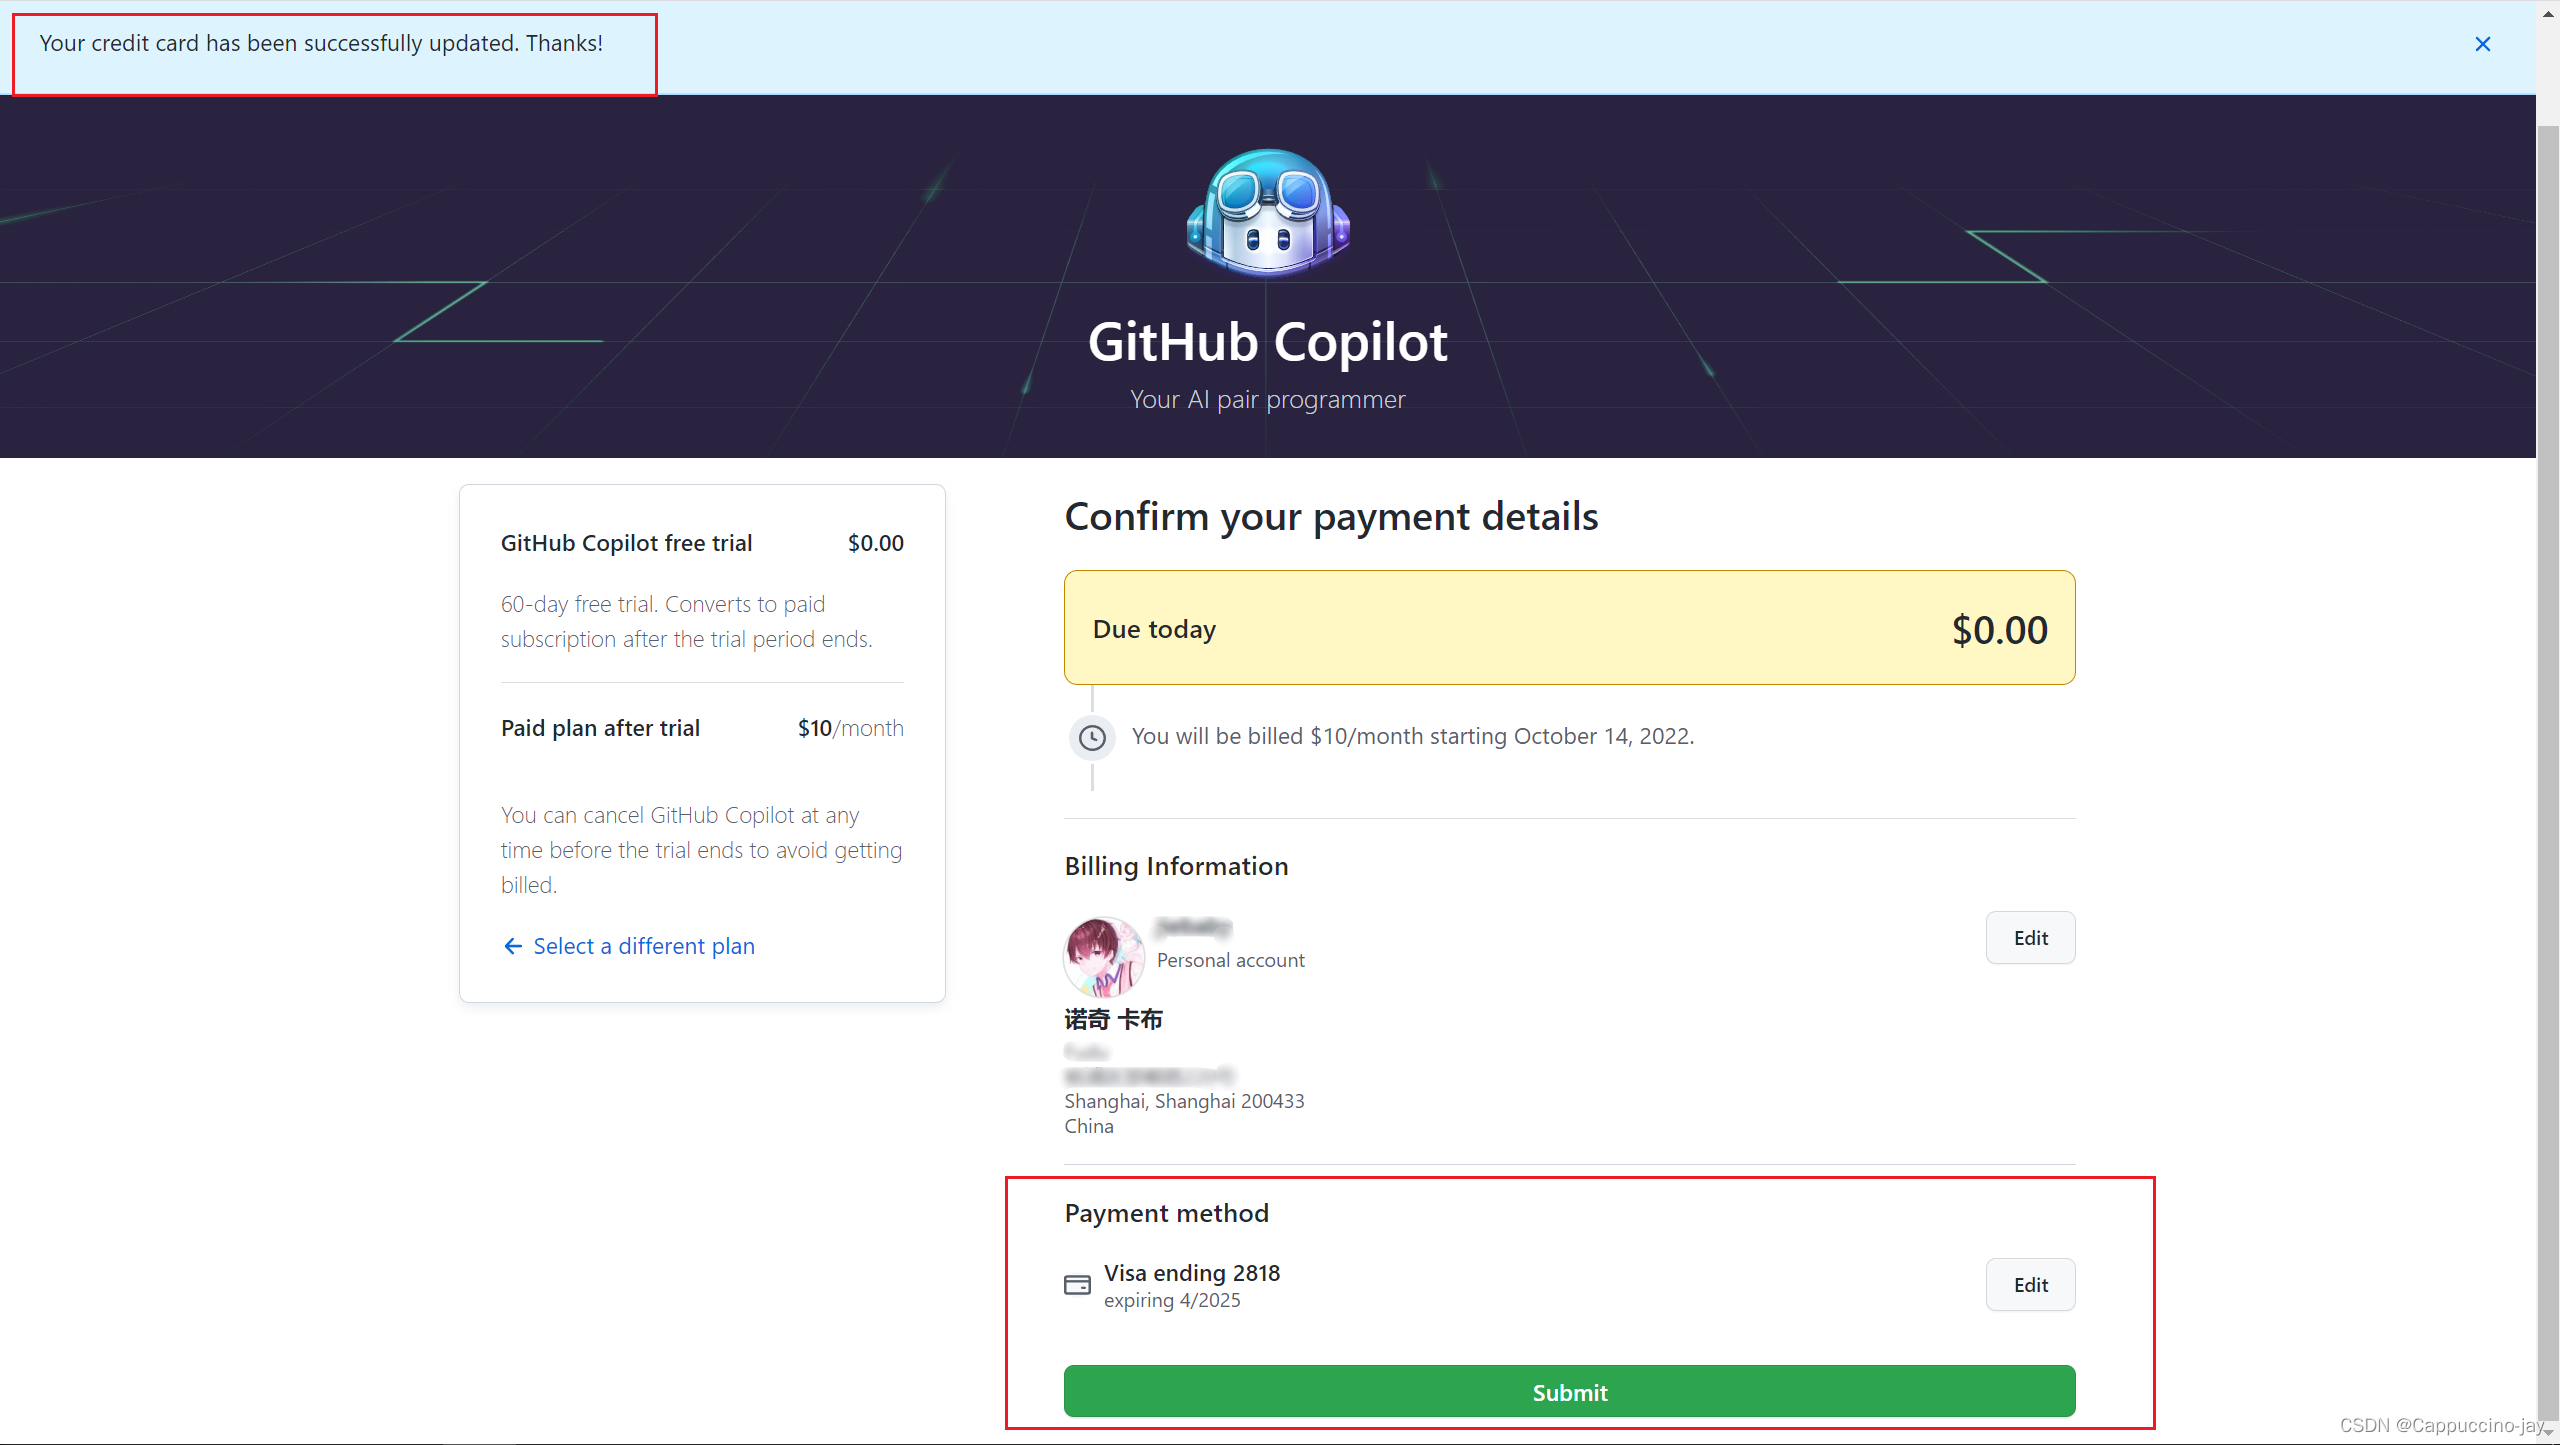Edit the billing information
This screenshot has width=2560, height=1445.
[2030, 938]
